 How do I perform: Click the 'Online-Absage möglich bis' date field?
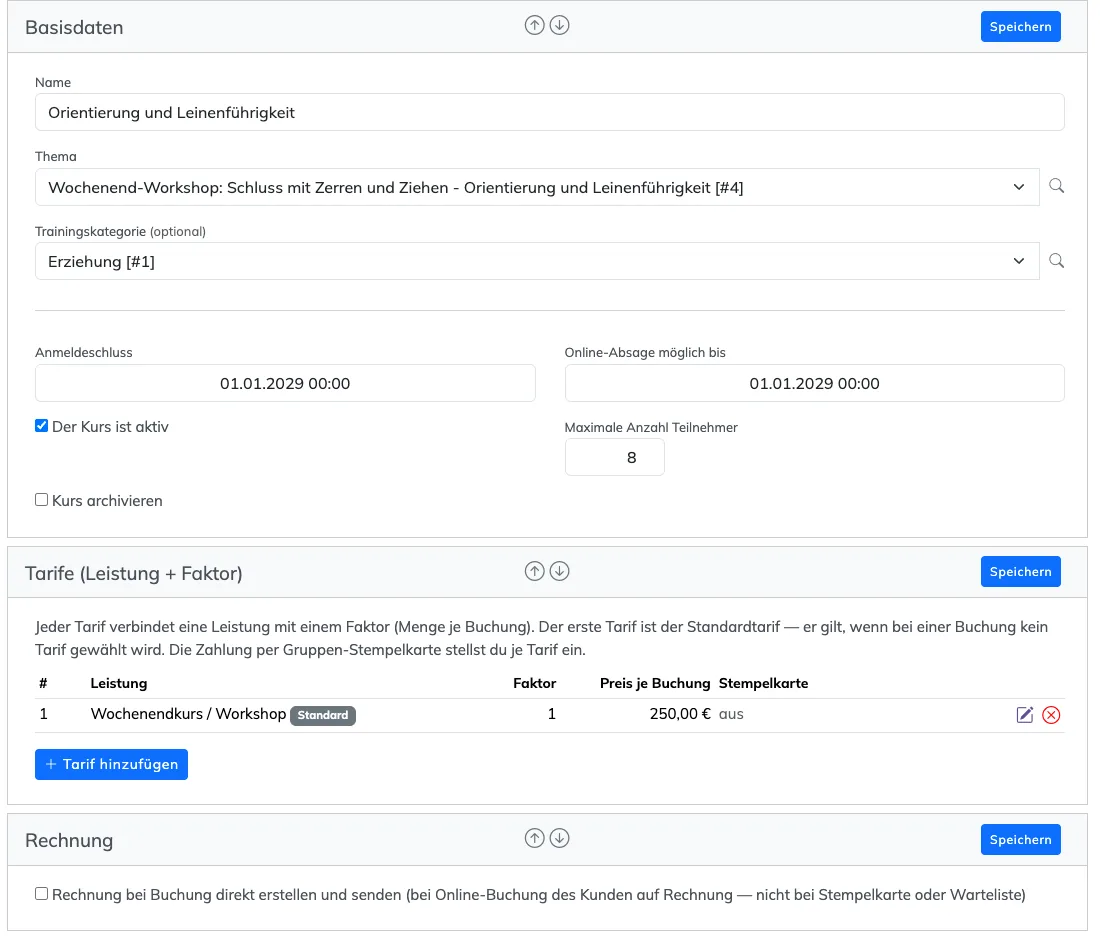[814, 383]
